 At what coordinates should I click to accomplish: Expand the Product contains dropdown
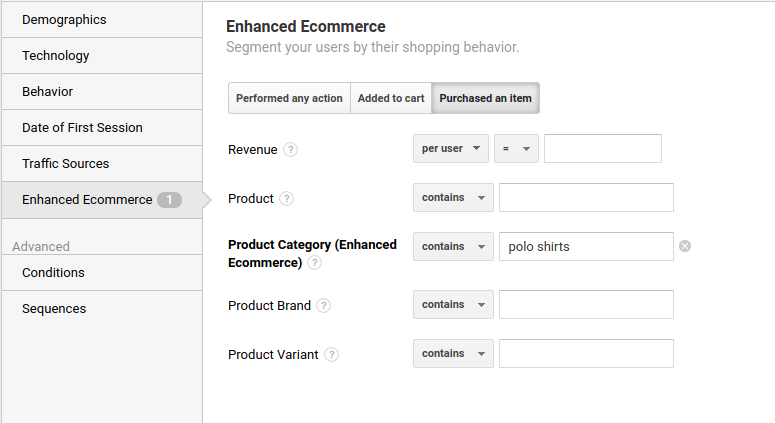click(x=453, y=198)
